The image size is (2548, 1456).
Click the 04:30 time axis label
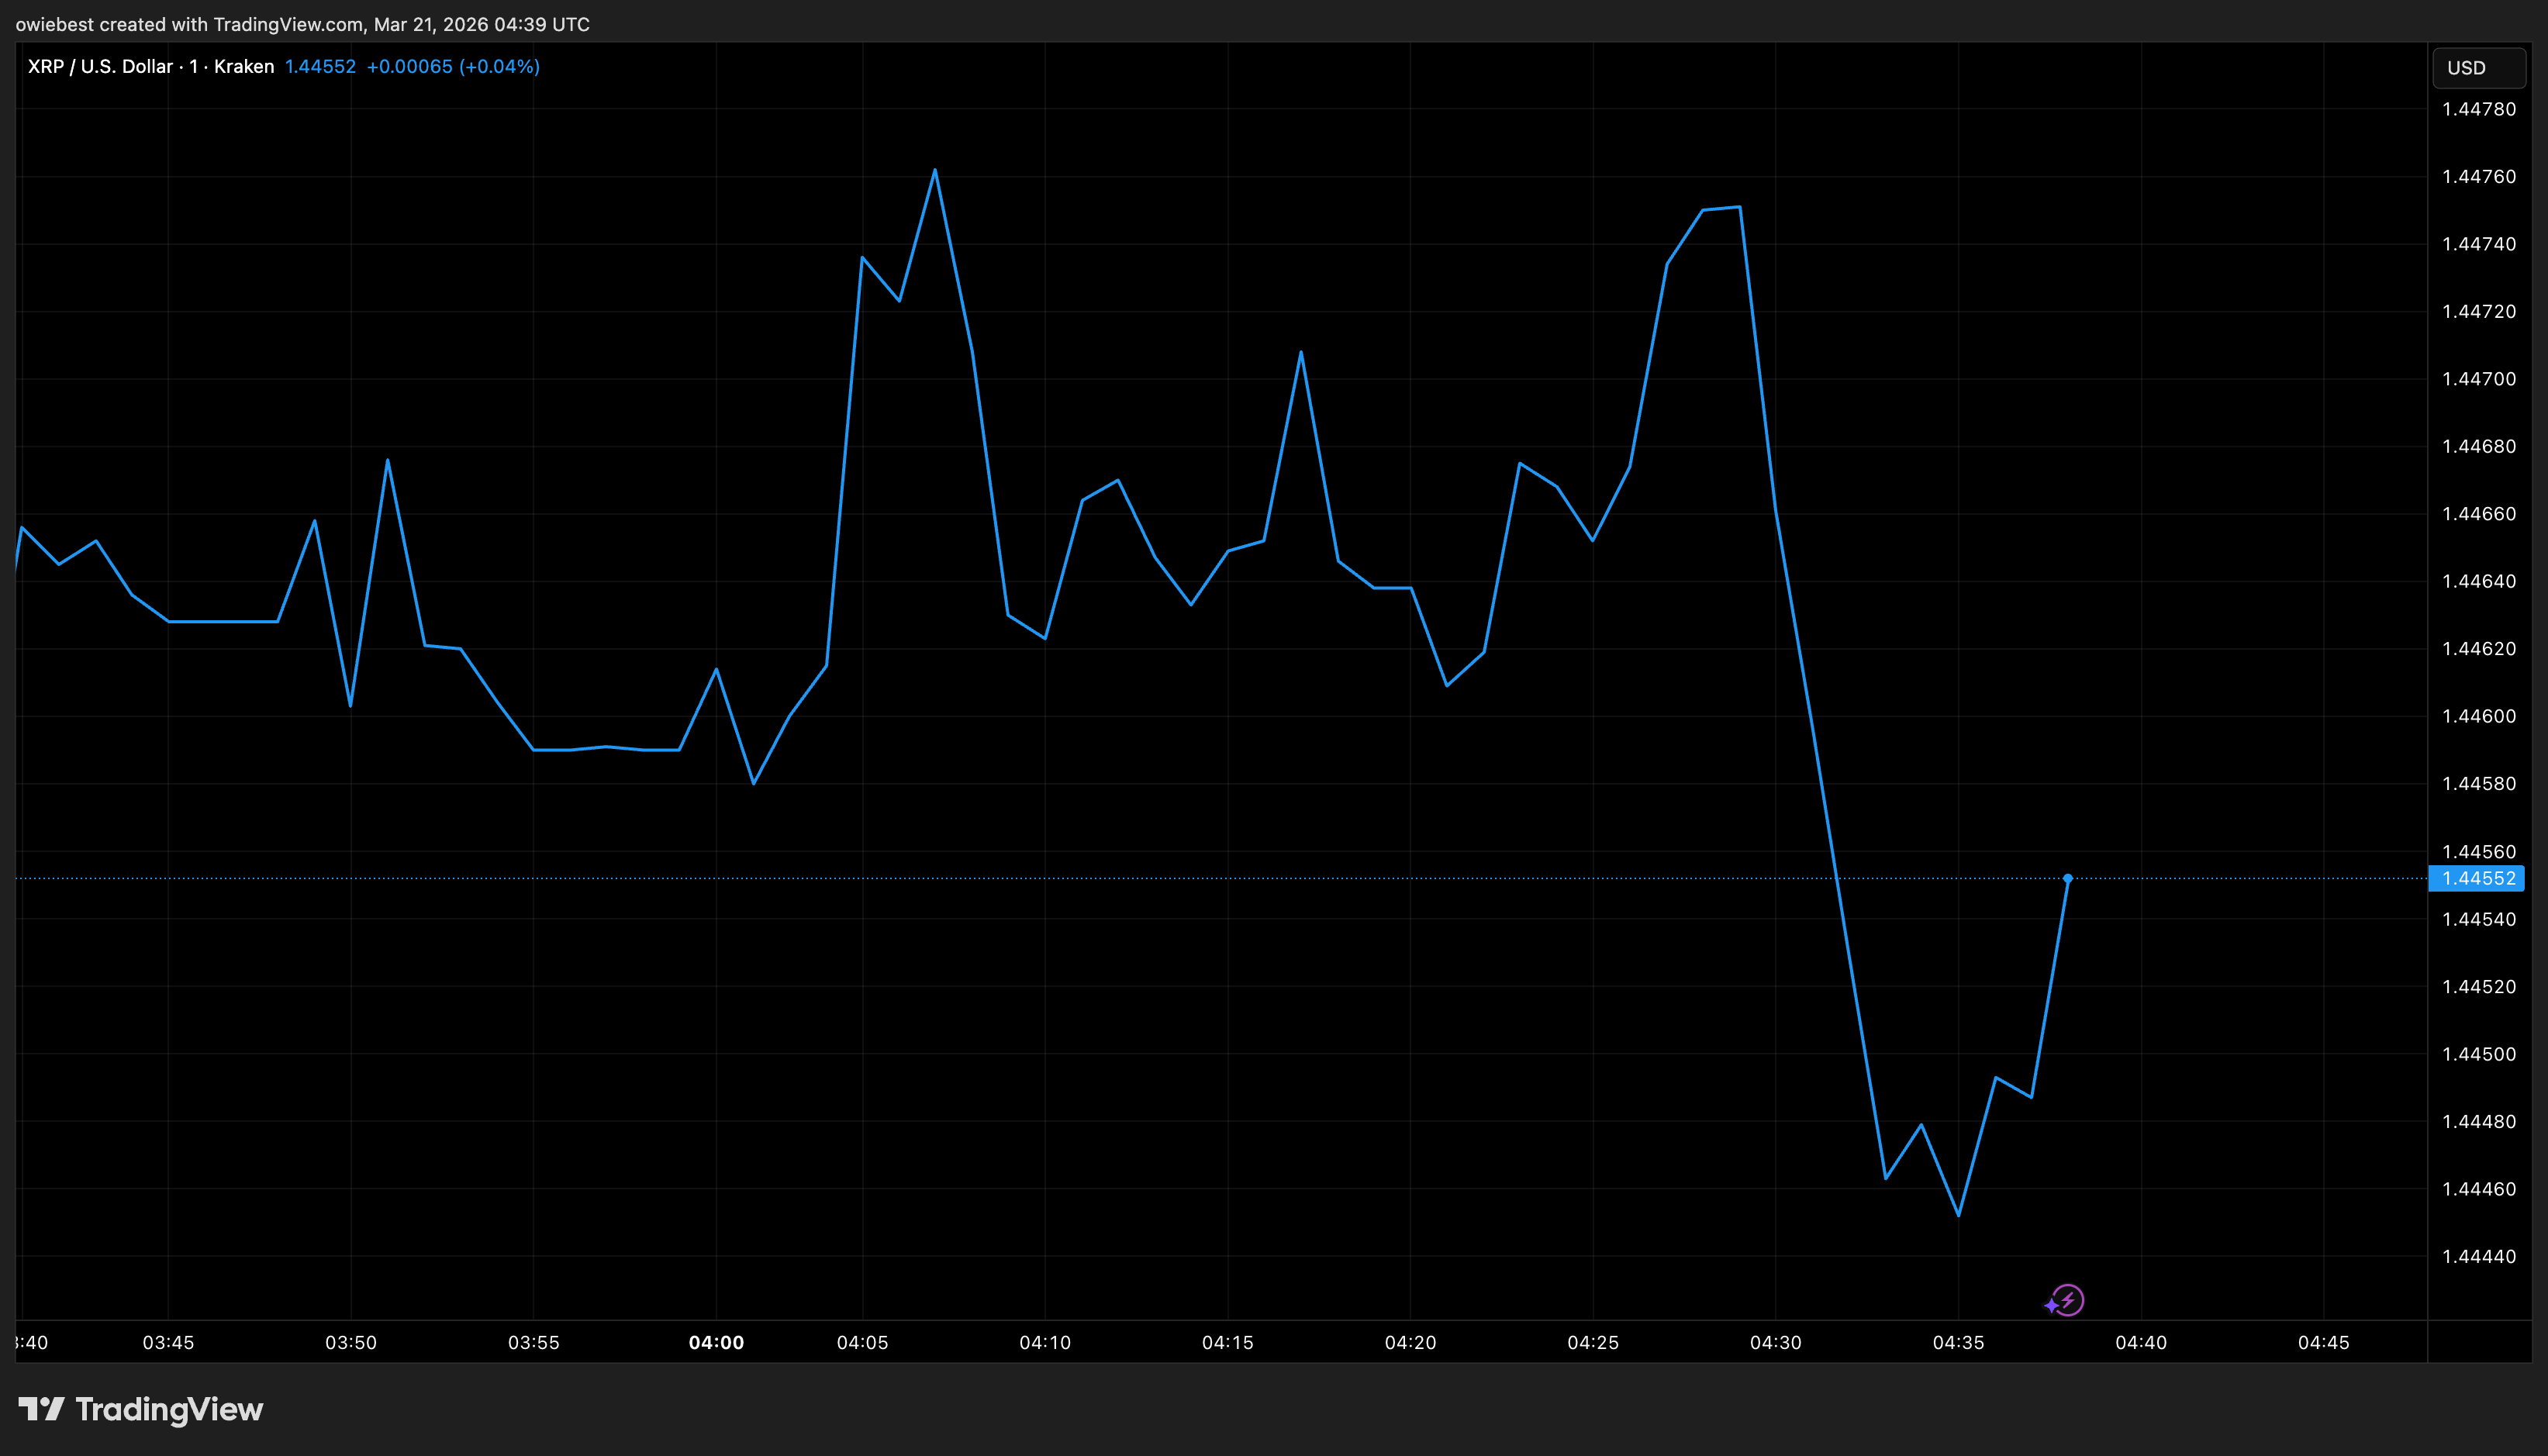click(1775, 1342)
